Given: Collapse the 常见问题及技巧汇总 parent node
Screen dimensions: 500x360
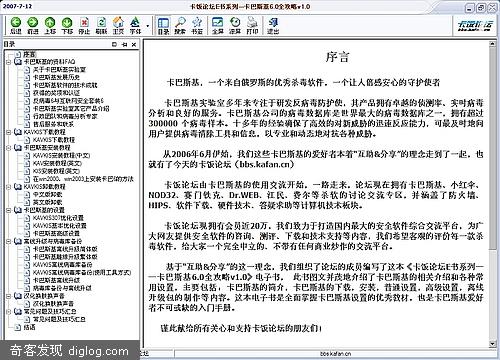Looking at the screenshot, I should click(x=9, y=312).
